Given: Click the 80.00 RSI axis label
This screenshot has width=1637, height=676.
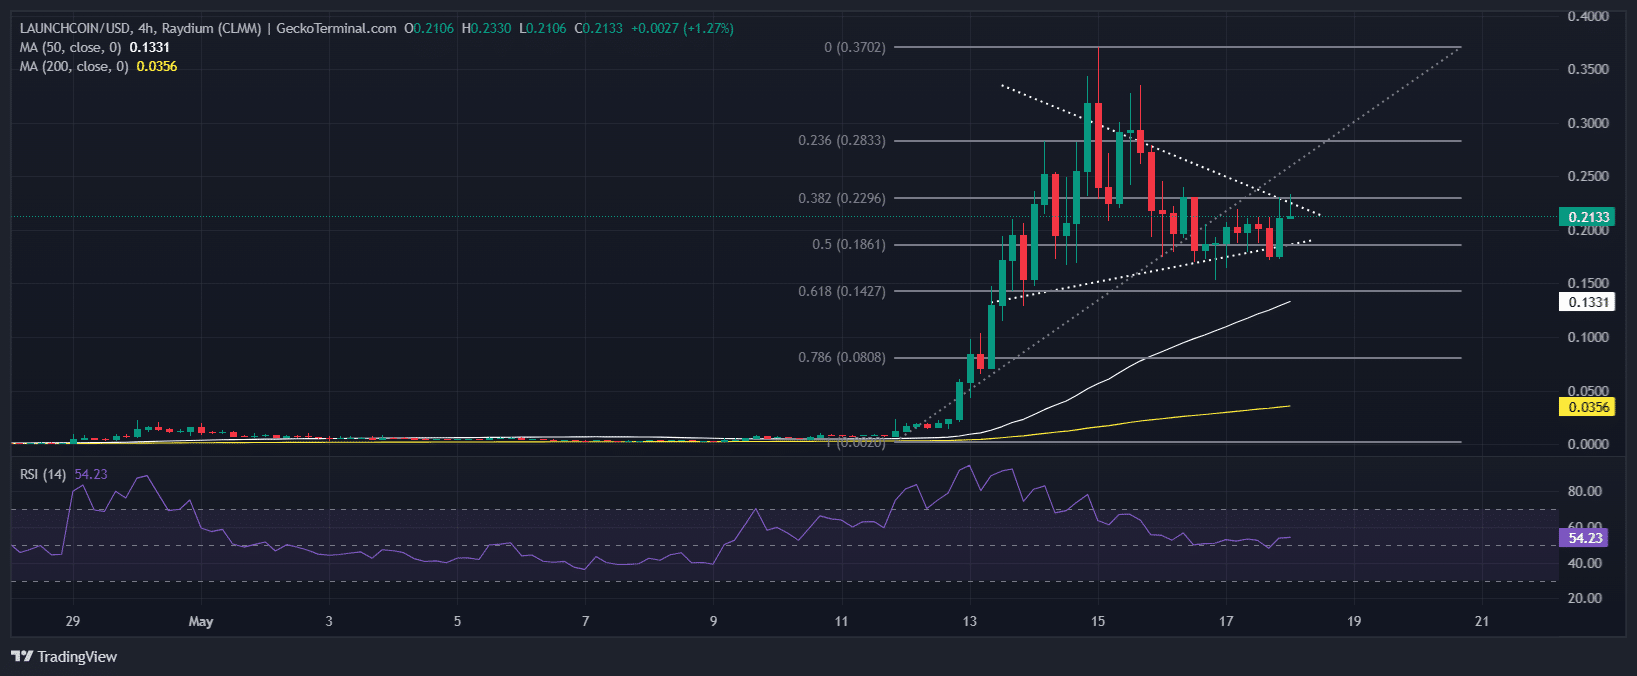Looking at the screenshot, I should click(x=1585, y=491).
